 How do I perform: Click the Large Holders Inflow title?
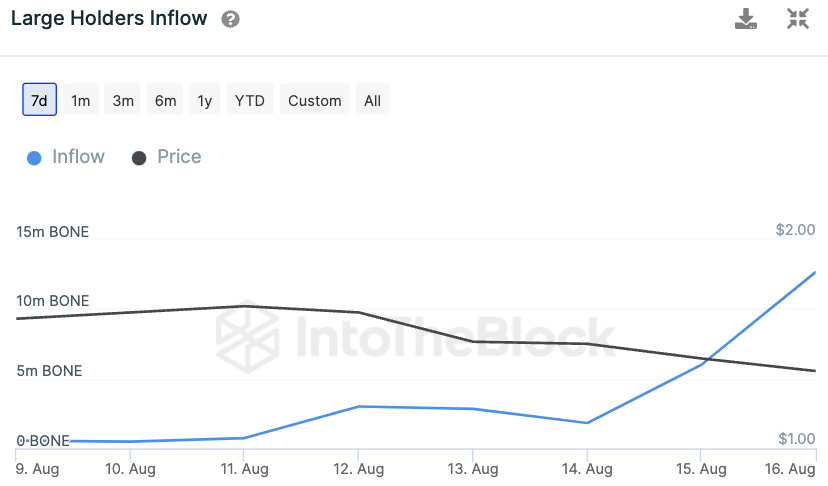(109, 18)
